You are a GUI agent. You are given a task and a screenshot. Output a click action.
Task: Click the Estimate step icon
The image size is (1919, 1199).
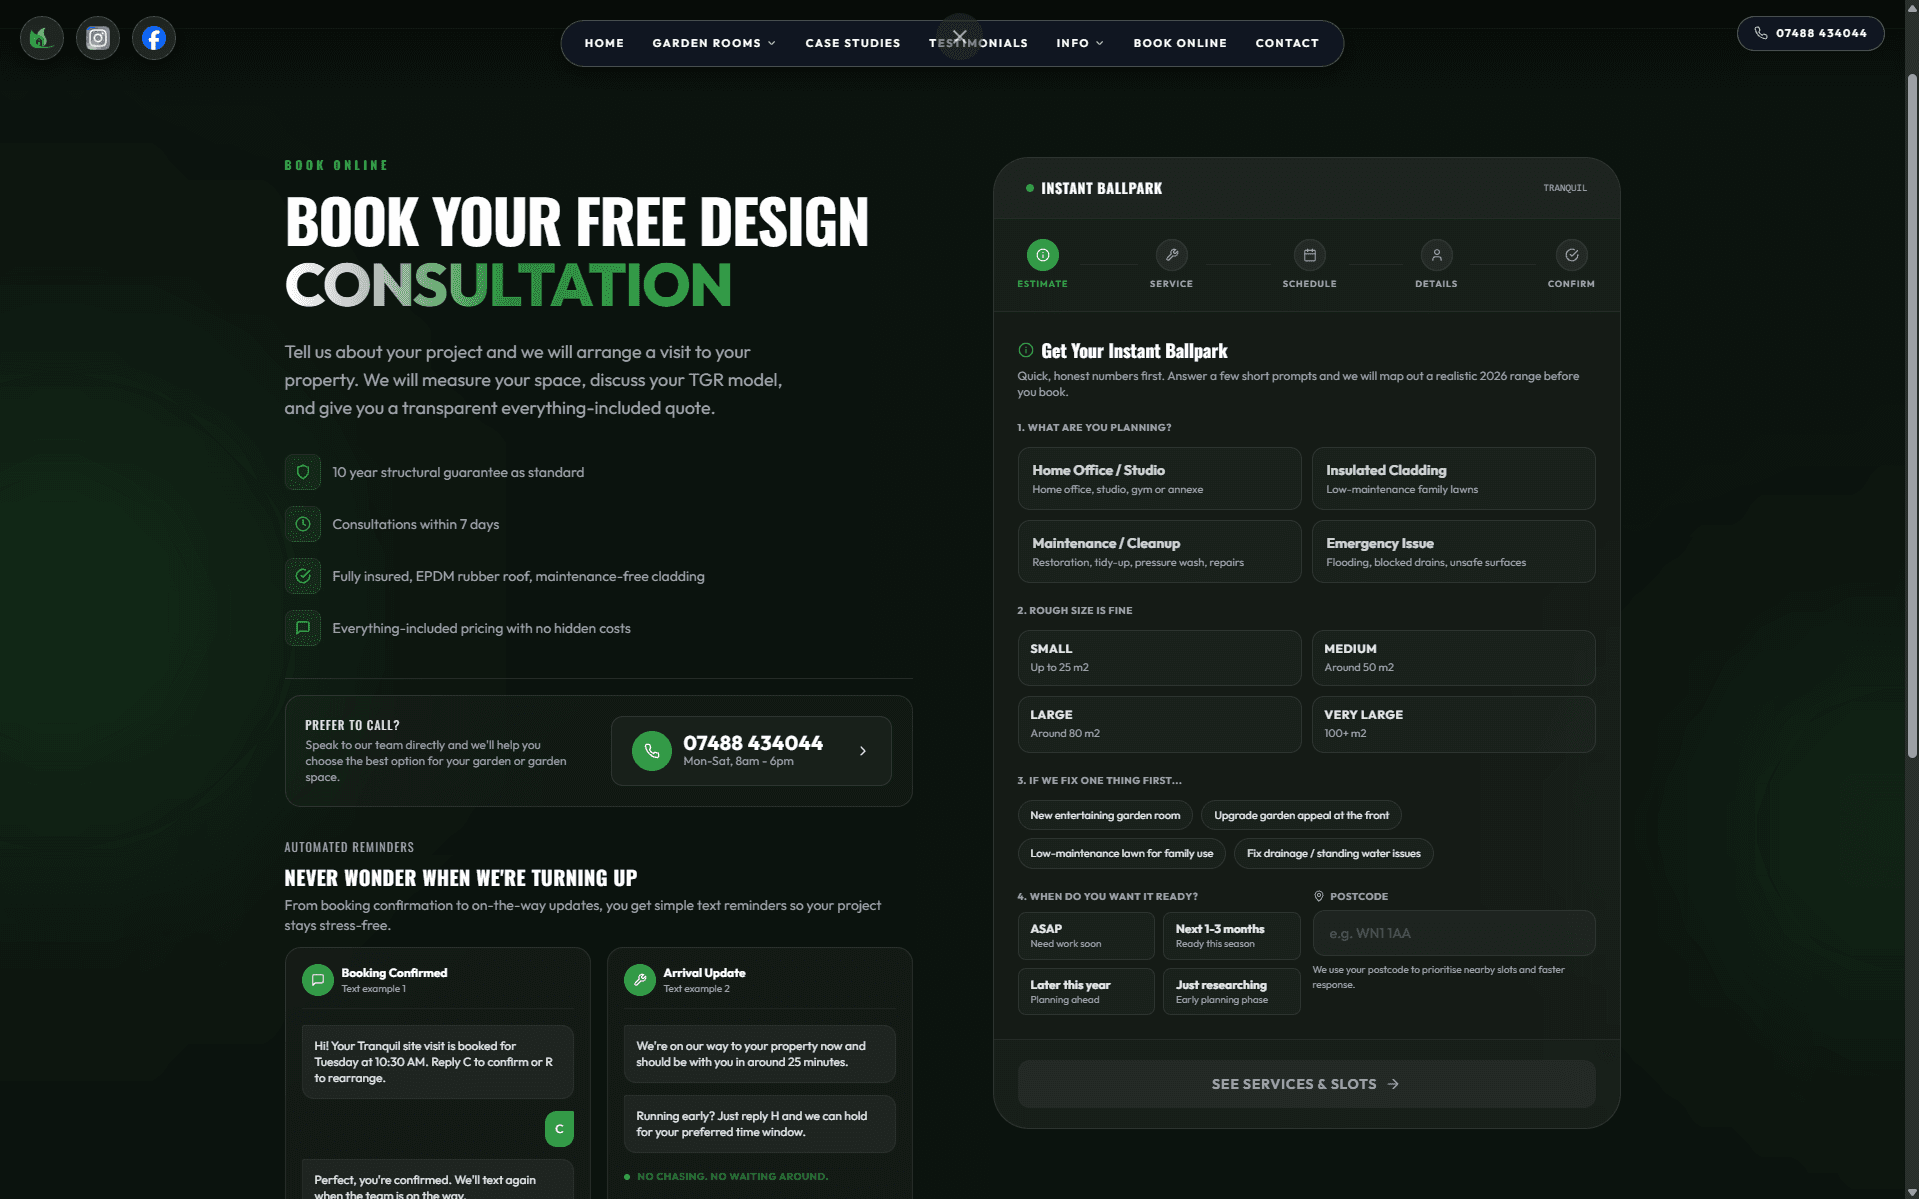[1042, 255]
